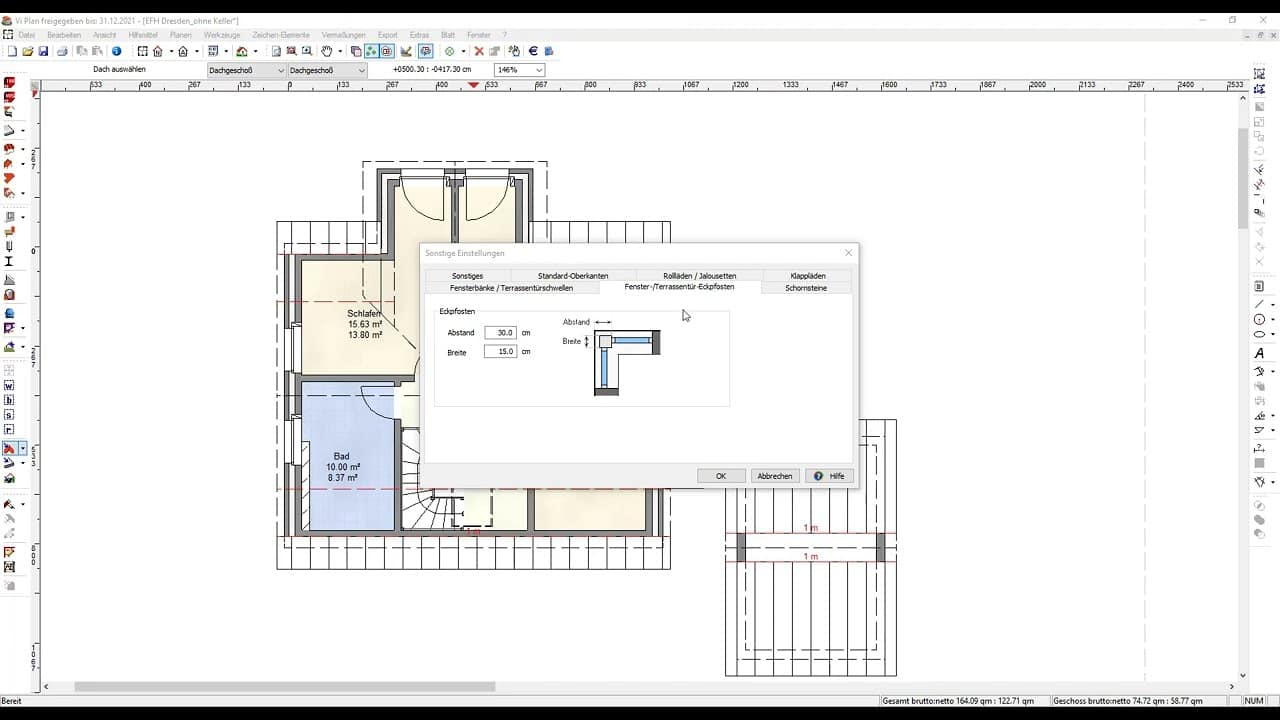Switch to the Sonstiges tab
The height and width of the screenshot is (720, 1280).
(467, 275)
